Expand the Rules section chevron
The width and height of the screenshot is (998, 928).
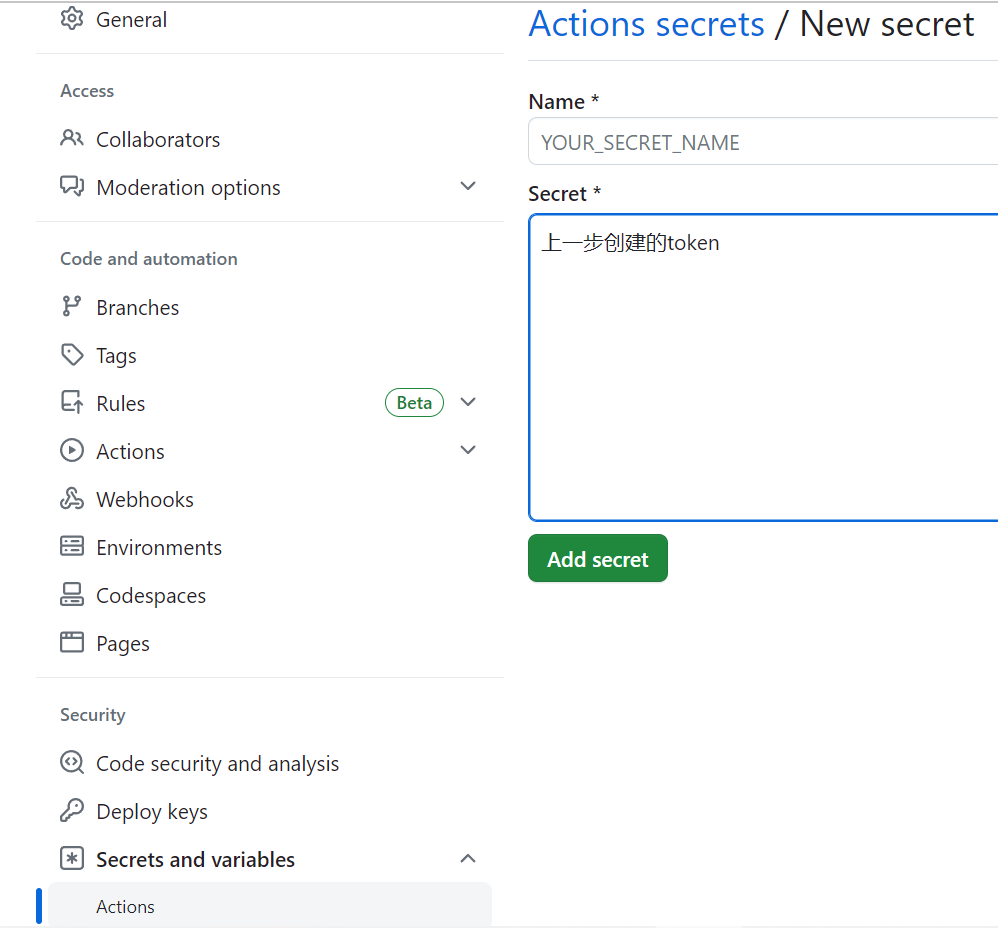point(468,402)
